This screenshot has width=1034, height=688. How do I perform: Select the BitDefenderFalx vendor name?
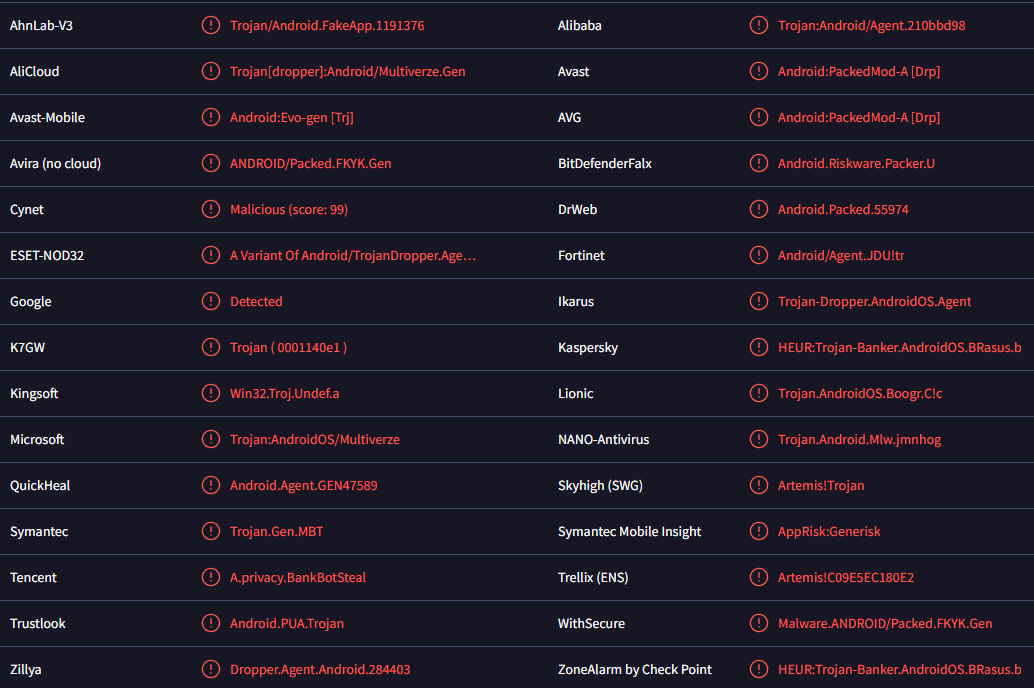click(604, 164)
